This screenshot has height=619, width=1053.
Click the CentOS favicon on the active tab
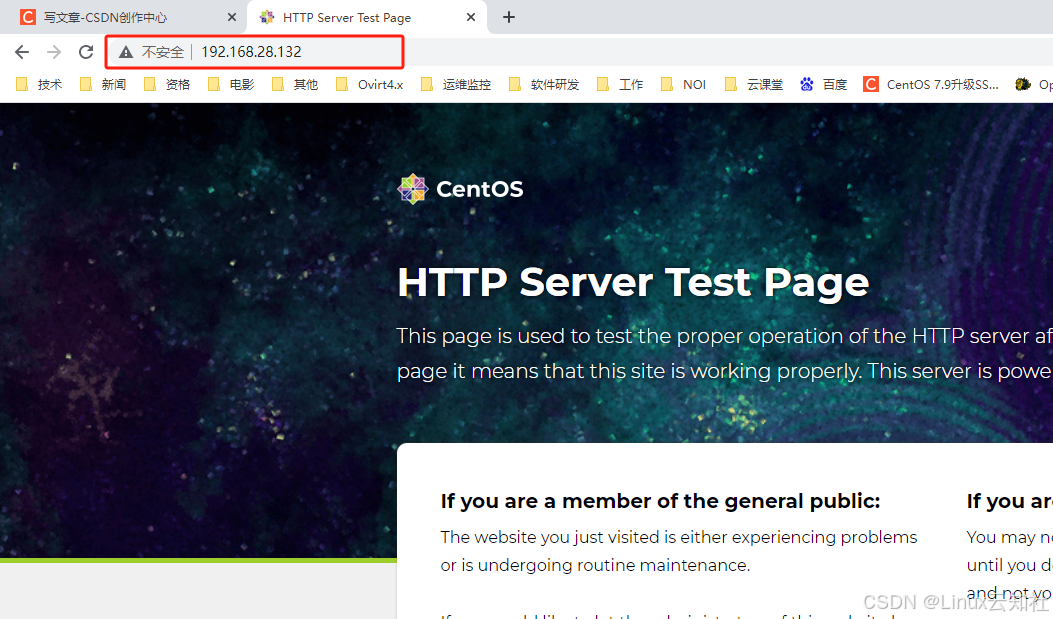[x=267, y=17]
